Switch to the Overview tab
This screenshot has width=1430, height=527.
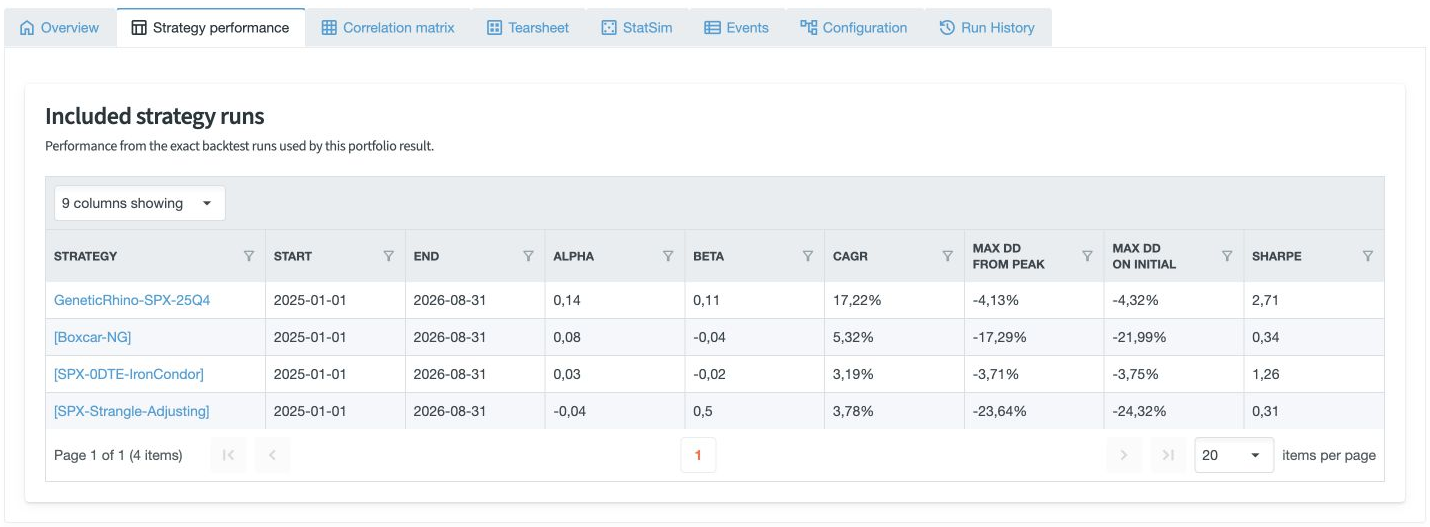[x=60, y=28]
